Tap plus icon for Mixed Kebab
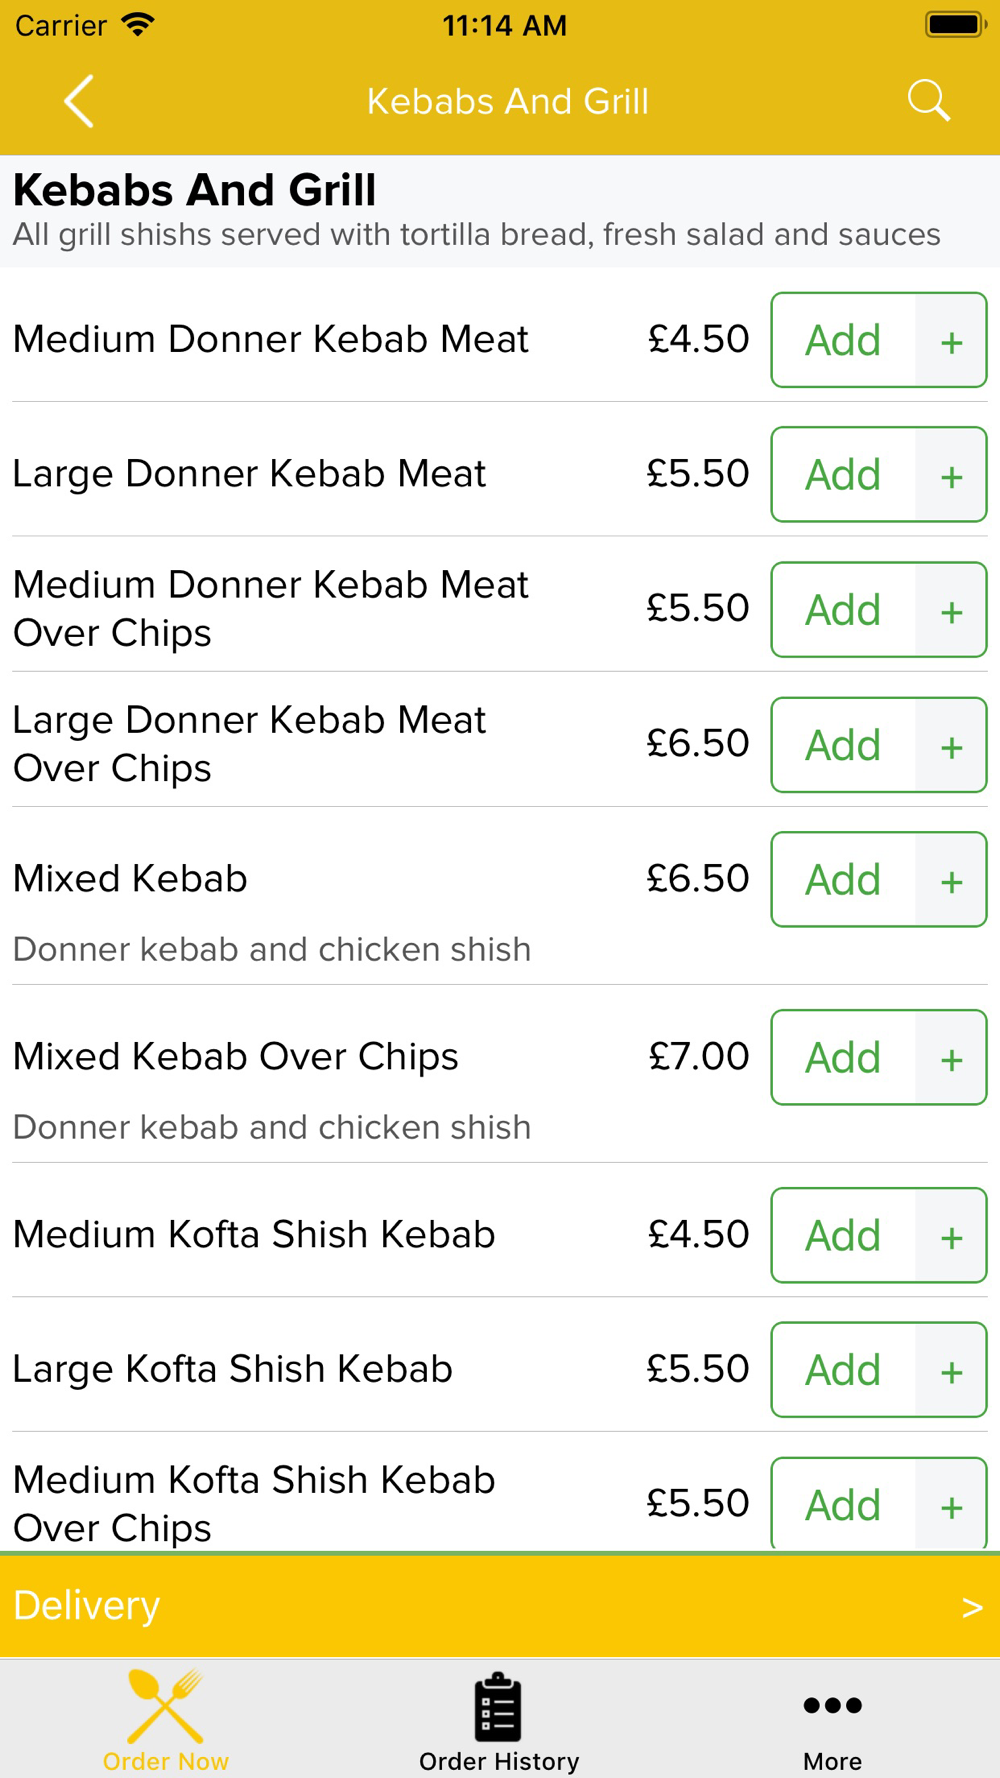This screenshot has width=1000, height=1778. pyautogui.click(x=951, y=880)
